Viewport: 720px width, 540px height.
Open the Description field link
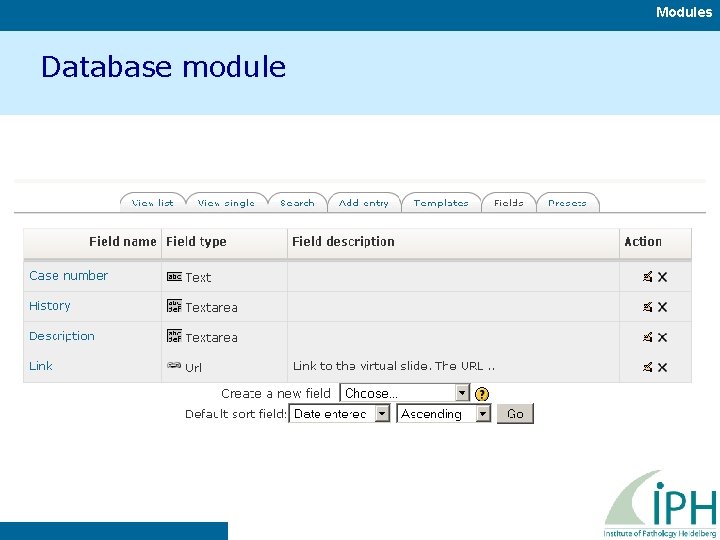(62, 336)
